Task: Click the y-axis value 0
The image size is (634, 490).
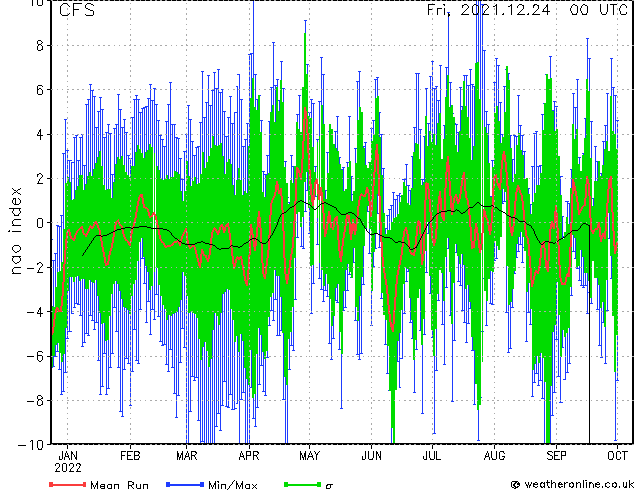Action: click(x=40, y=223)
